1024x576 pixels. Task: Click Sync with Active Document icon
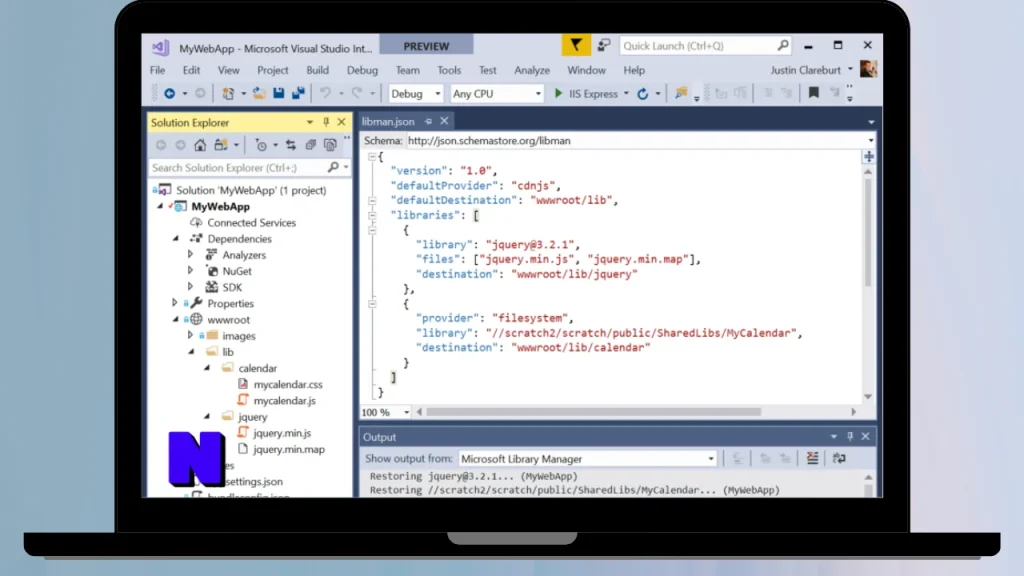pyautogui.click(x=291, y=145)
